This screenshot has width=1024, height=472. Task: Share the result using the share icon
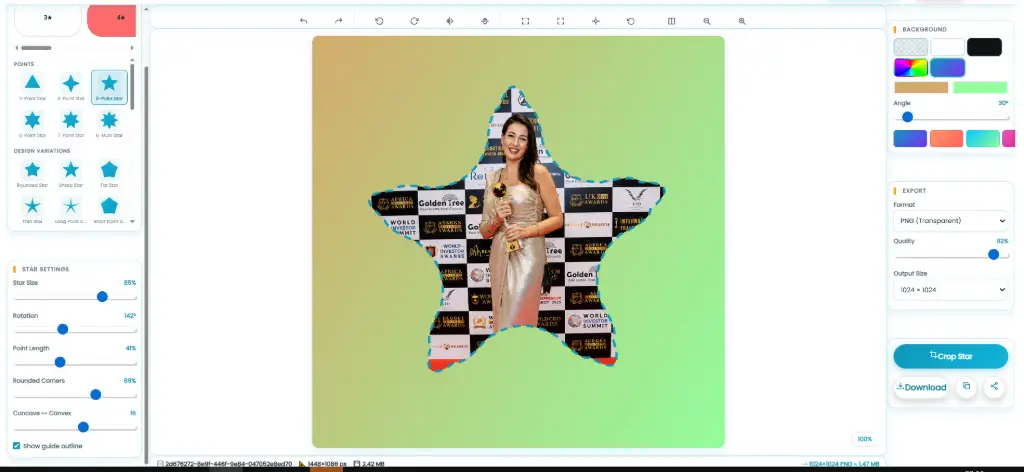pyautogui.click(x=994, y=386)
